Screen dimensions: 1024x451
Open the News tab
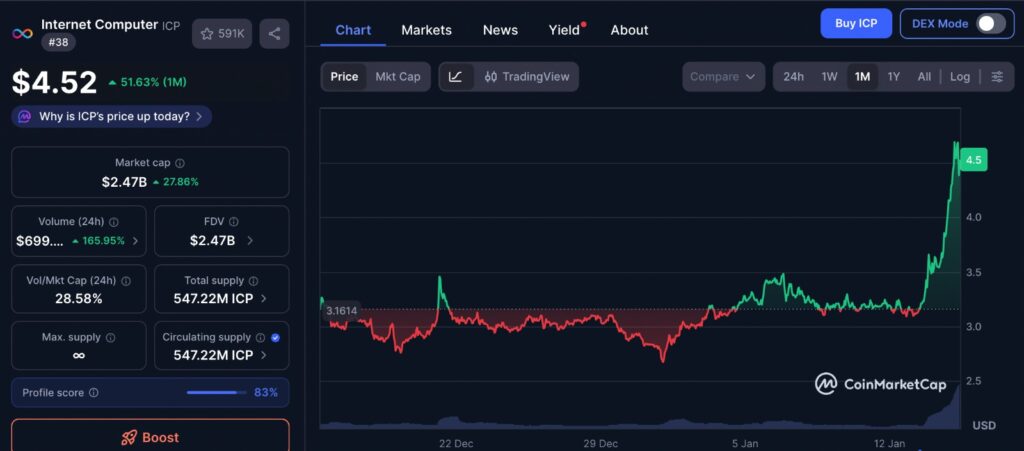(500, 30)
